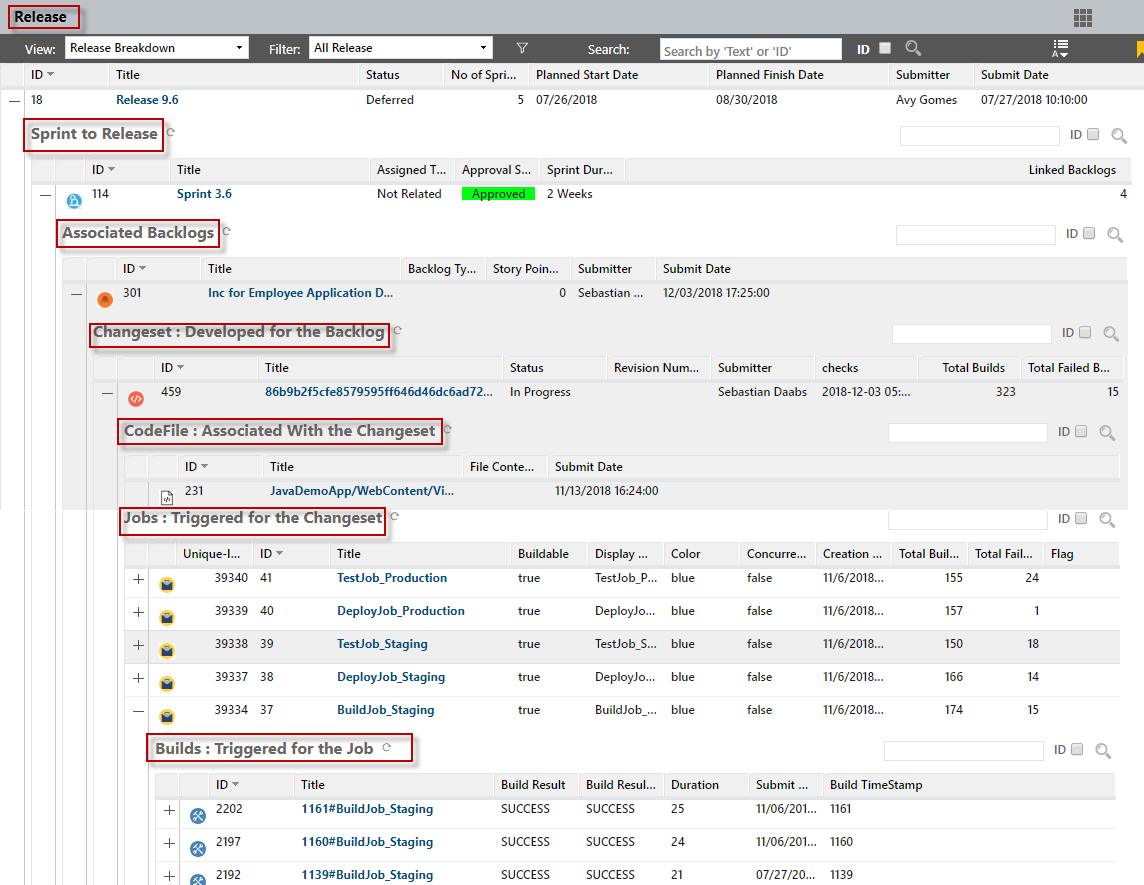Open the grid apps icon at top right
This screenshot has width=1144, height=885.
(1082, 17)
